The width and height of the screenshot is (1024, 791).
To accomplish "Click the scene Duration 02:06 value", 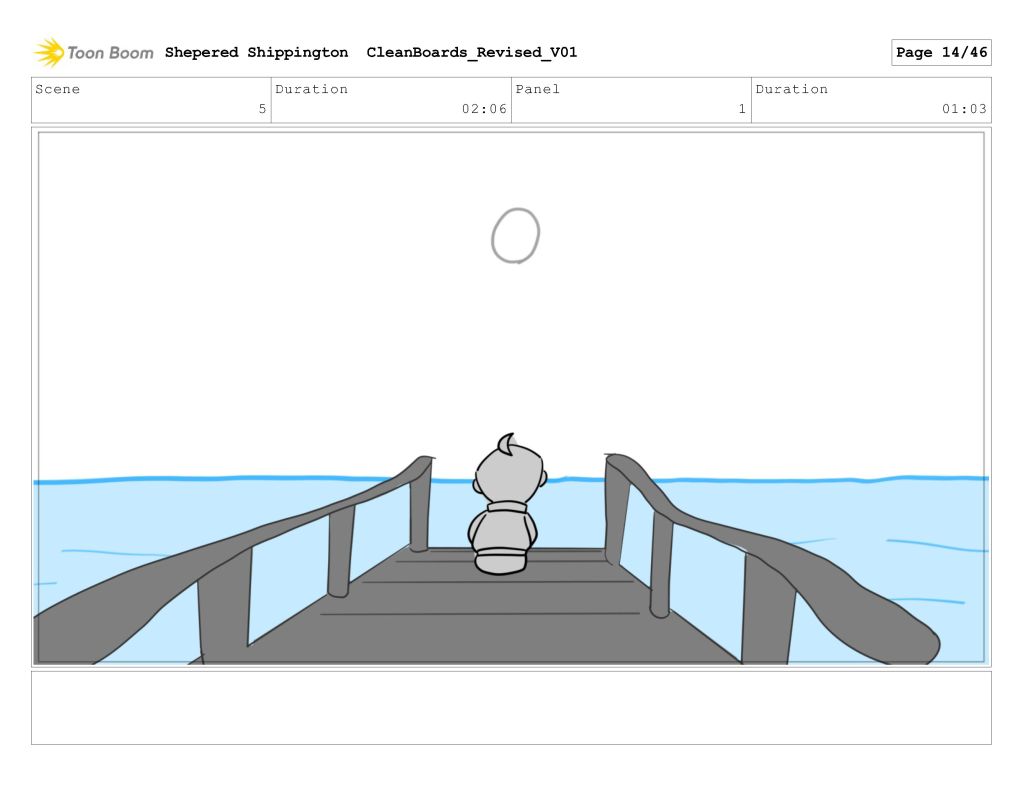I will pyautogui.click(x=484, y=109).
